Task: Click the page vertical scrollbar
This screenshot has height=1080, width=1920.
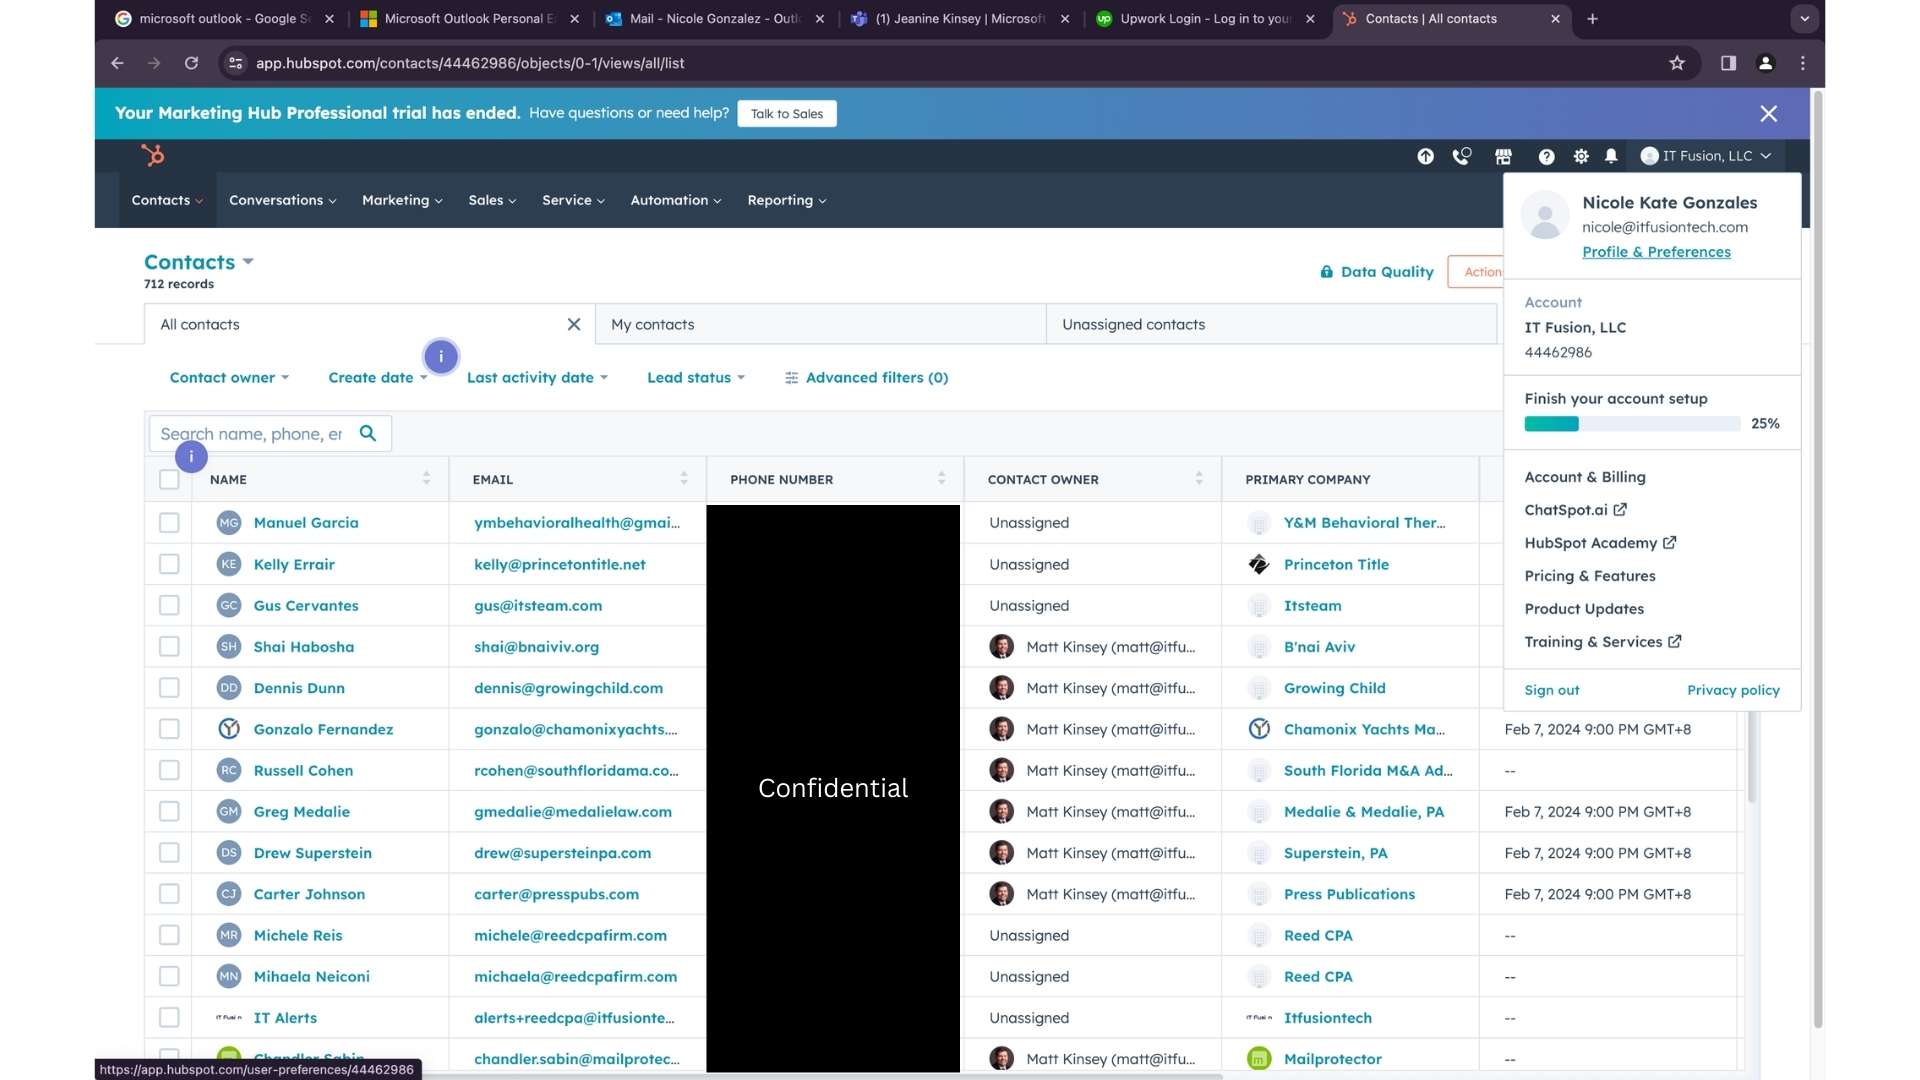Action: (1818, 560)
